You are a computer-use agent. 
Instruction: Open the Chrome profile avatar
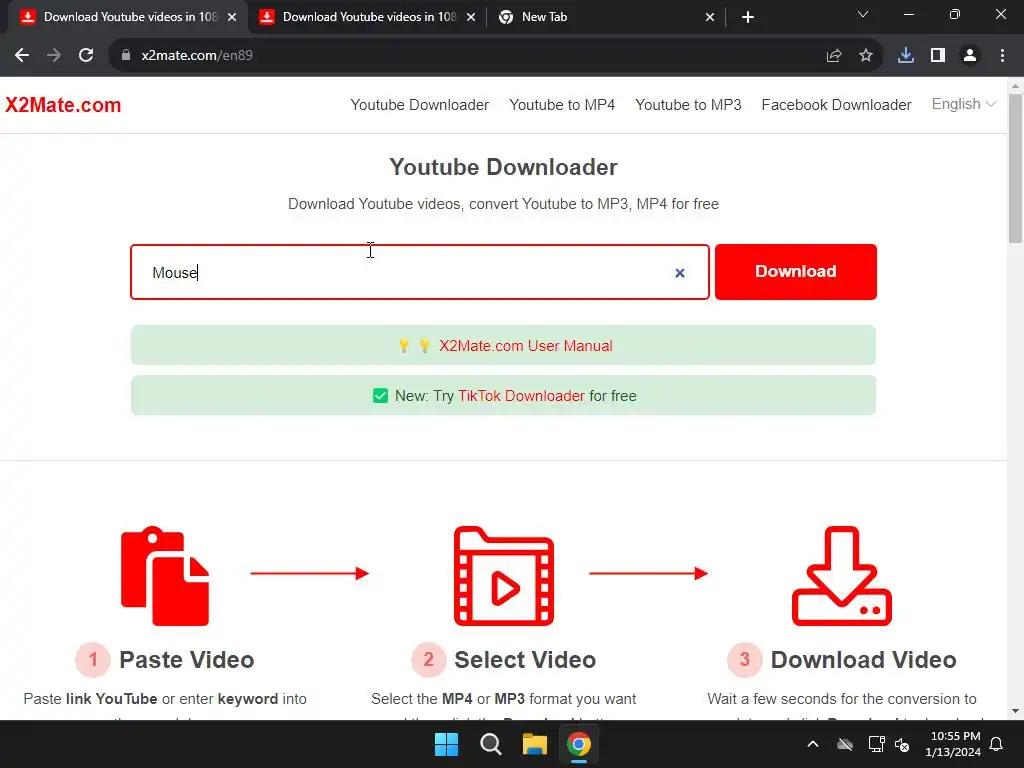coord(970,56)
